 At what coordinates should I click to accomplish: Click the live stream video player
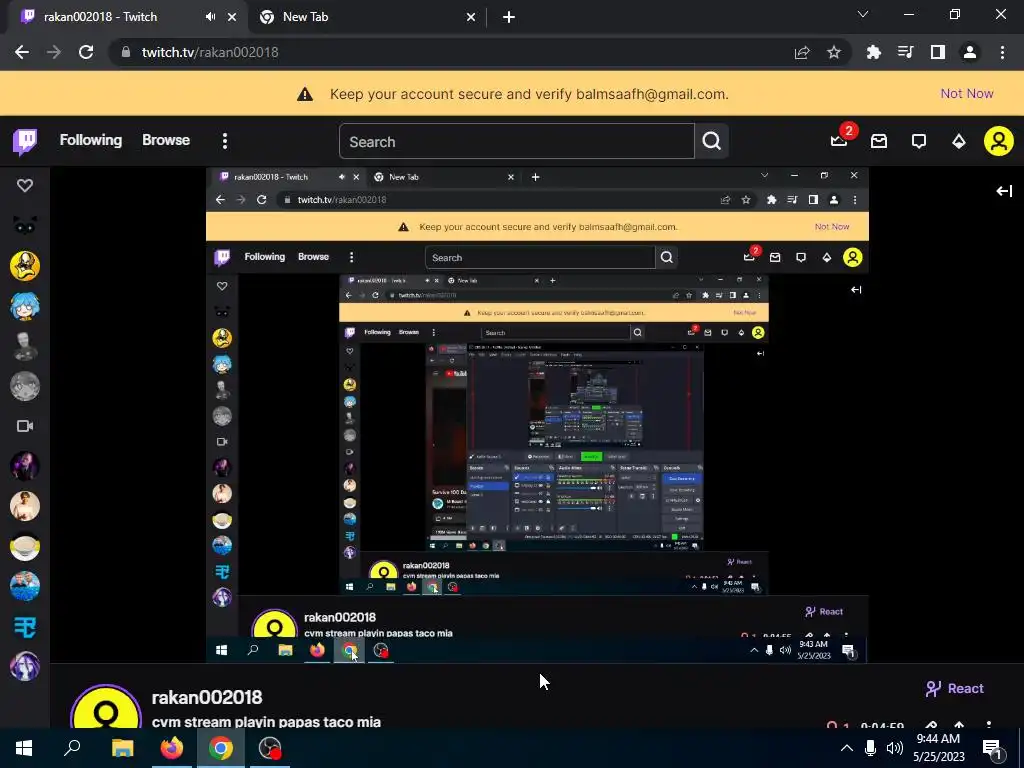tap(537, 415)
